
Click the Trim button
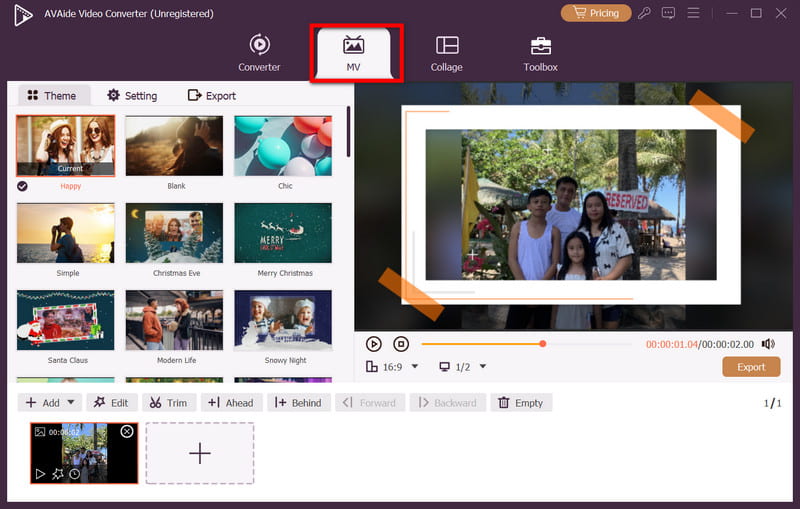[167, 403]
